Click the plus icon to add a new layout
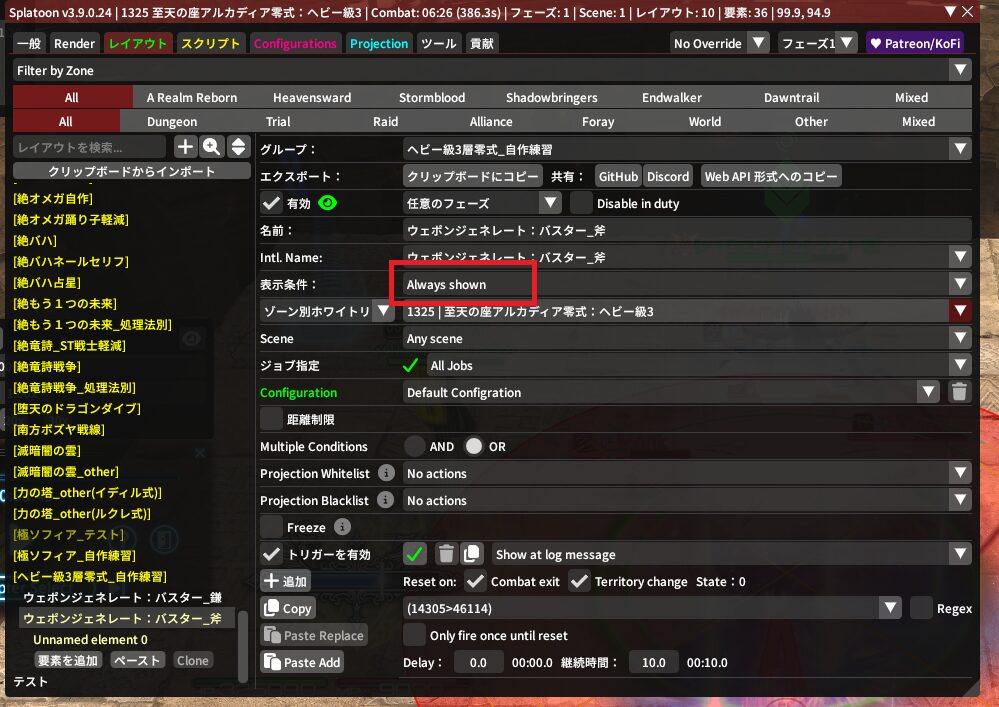Viewport: 999px width, 707px height. (x=186, y=147)
